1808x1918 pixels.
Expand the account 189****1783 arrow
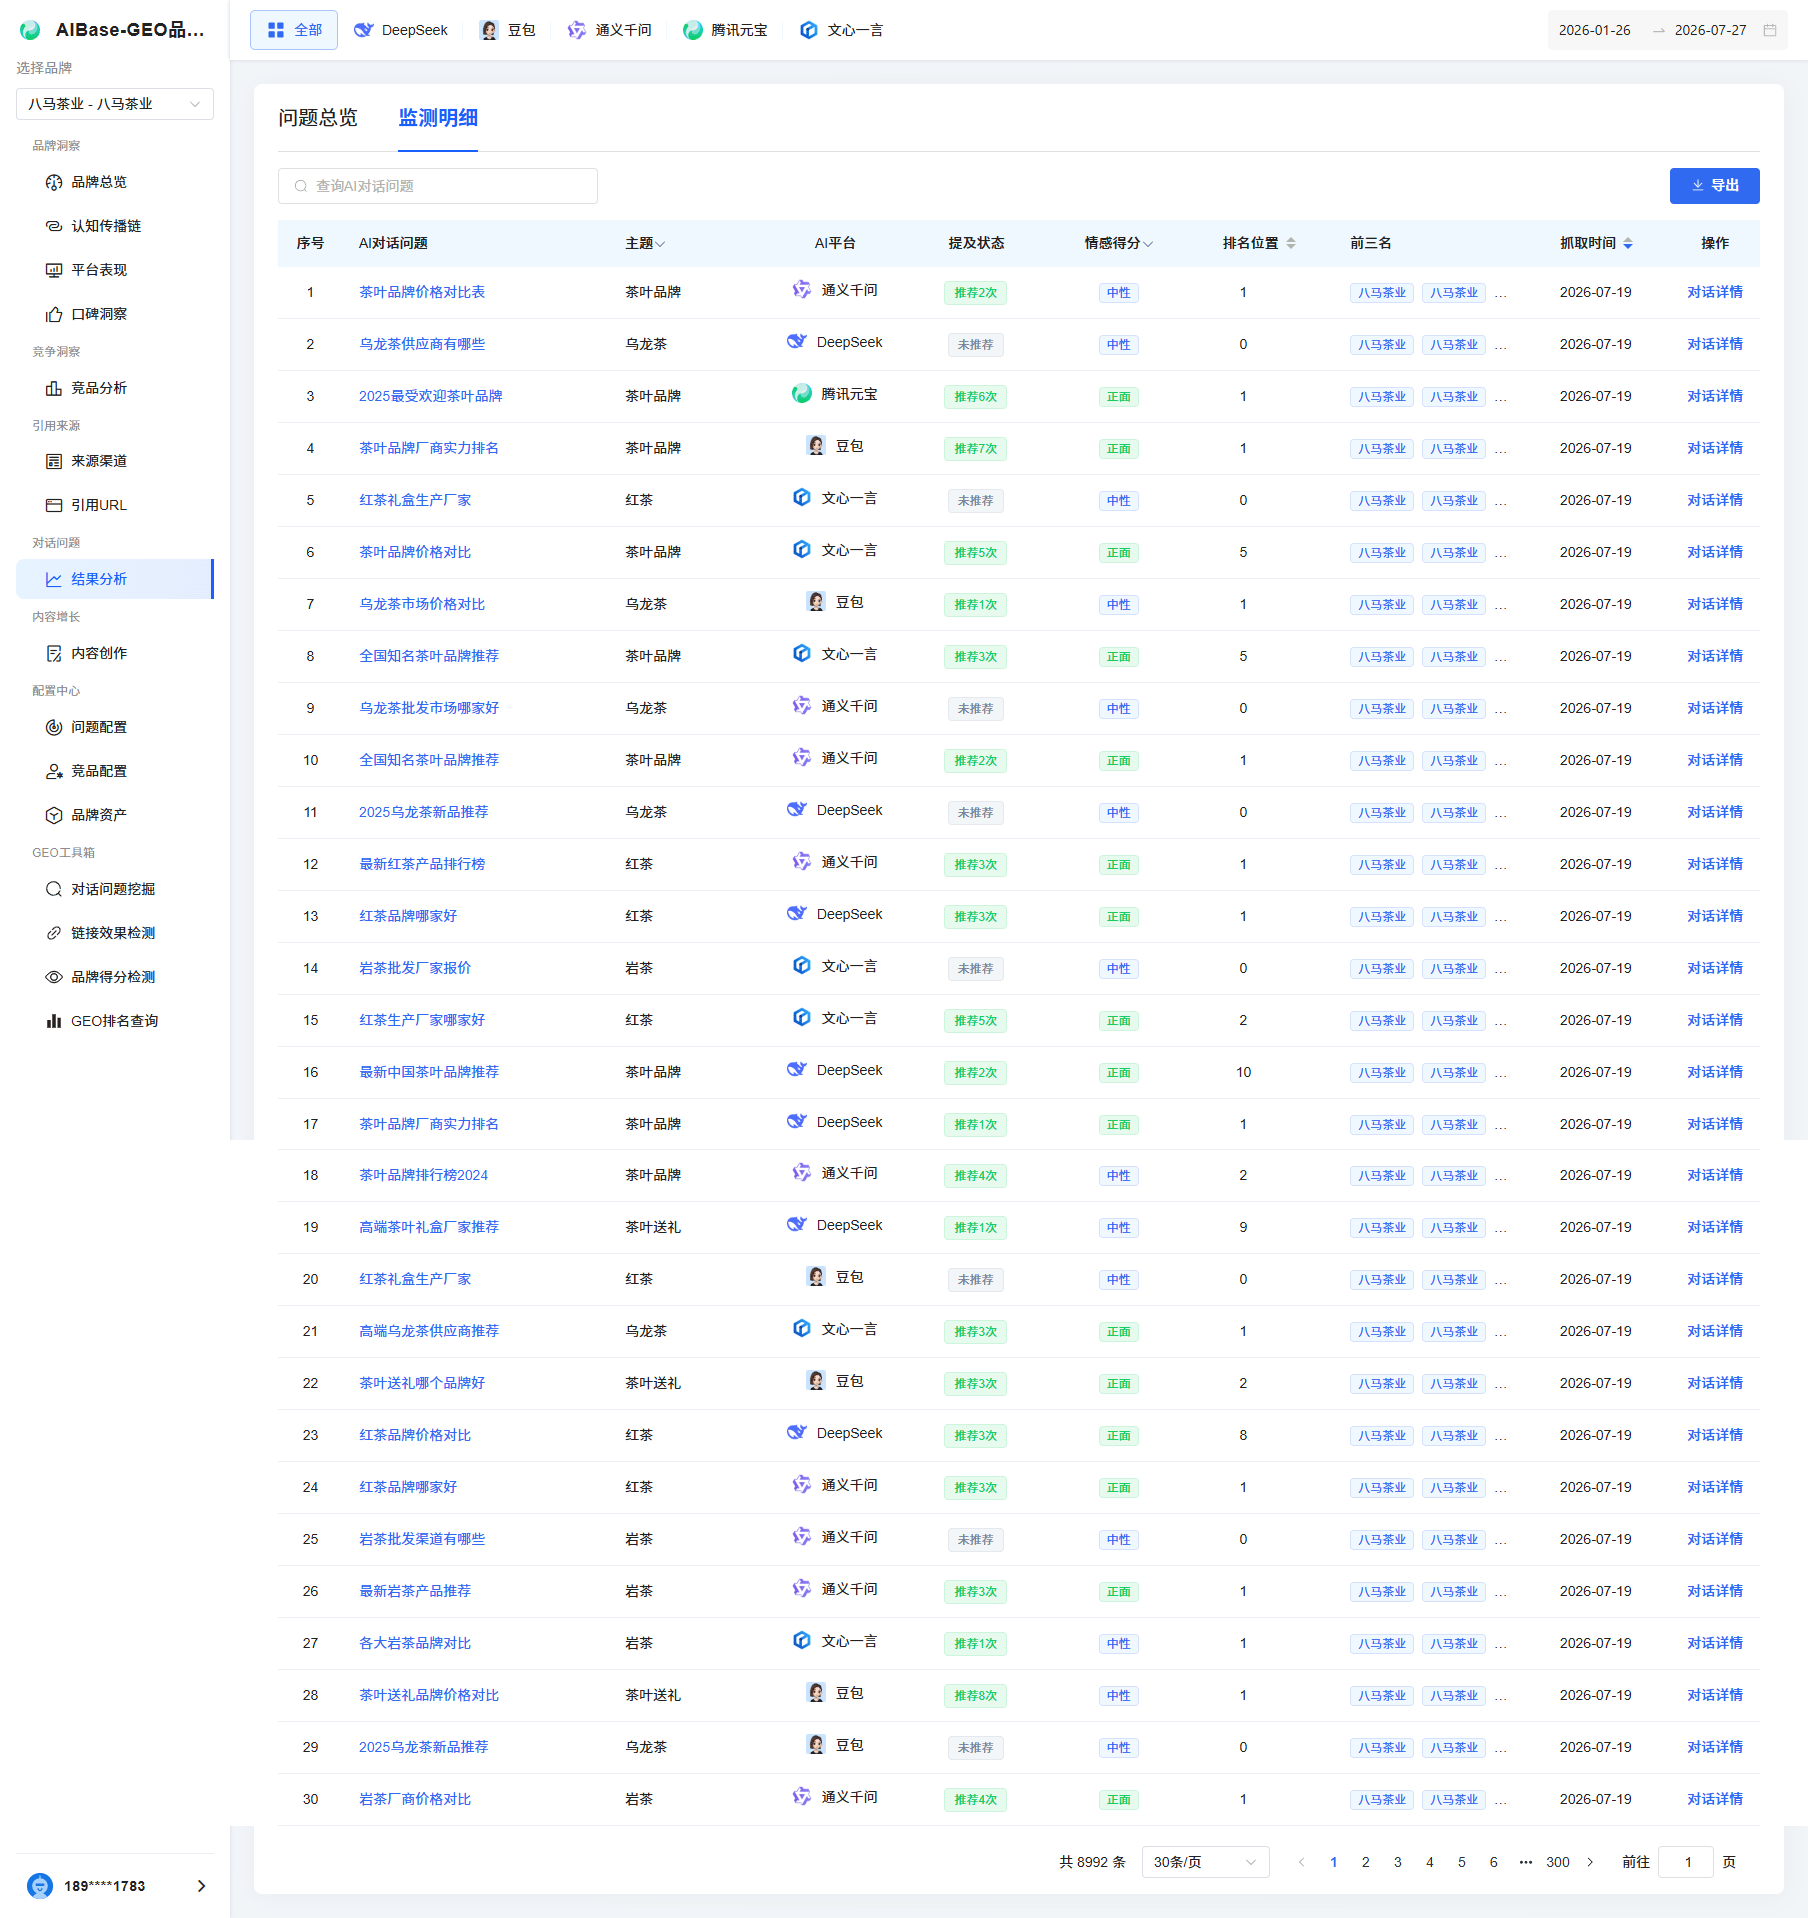point(201,1886)
